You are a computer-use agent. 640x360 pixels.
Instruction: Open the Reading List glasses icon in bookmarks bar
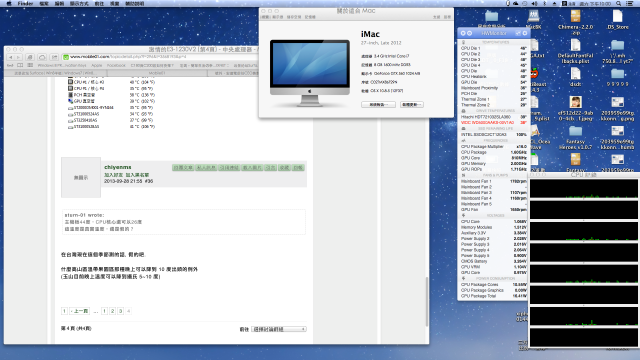tap(10, 65)
